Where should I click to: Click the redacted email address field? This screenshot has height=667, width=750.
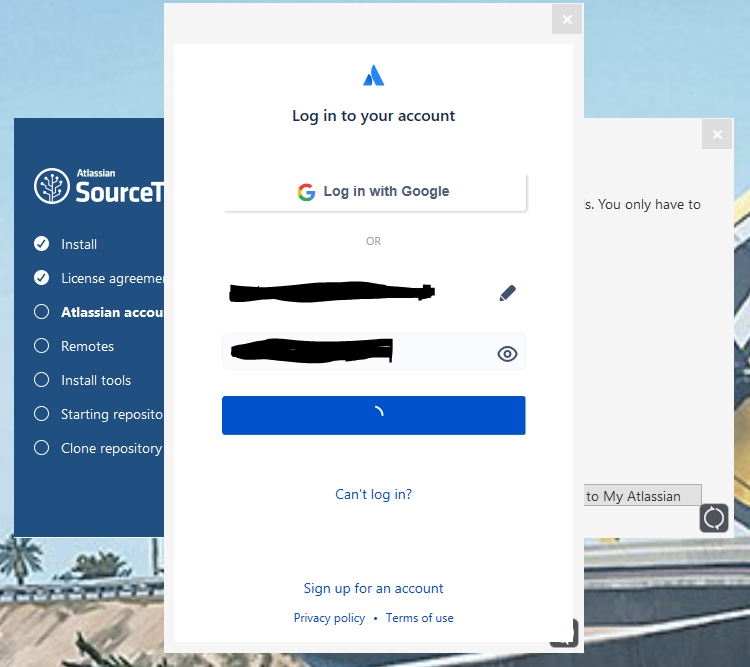click(x=332, y=292)
